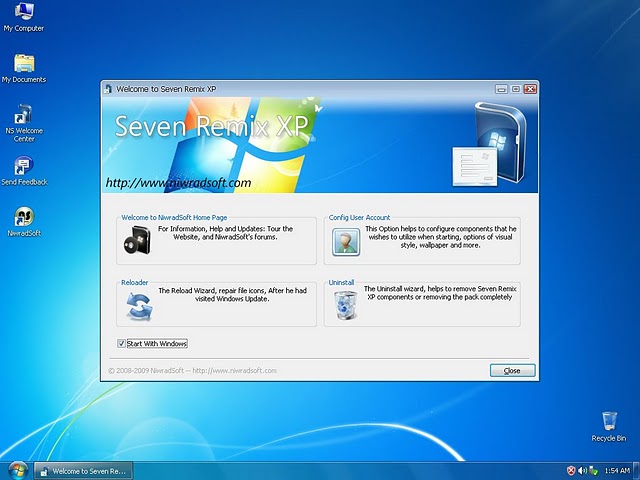Click the network connection tray icon
Image resolution: width=640 pixels, height=480 pixels.
[593, 471]
